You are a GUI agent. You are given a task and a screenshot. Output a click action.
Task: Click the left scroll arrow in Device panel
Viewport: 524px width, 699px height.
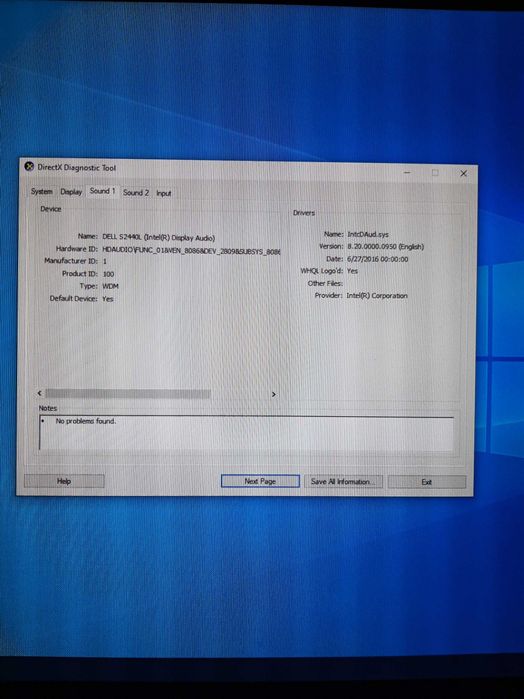[40, 393]
